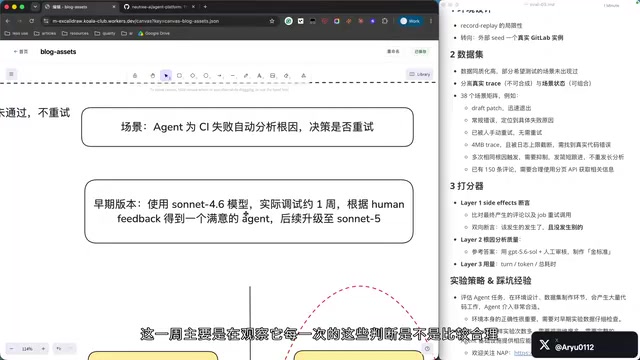The width and height of the screenshot is (640, 360).
Task: Open the @Aryu0112 X profile badge
Action: coord(584,345)
